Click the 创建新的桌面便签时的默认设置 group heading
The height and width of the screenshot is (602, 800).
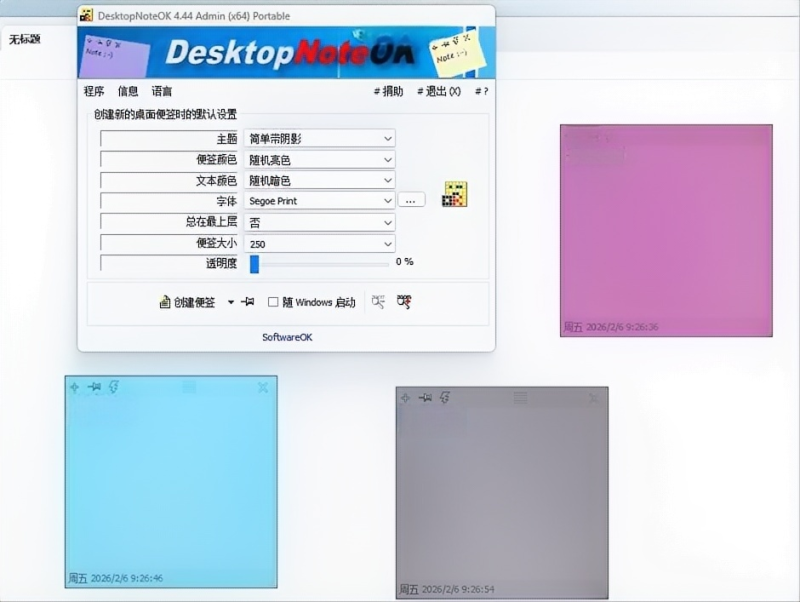pyautogui.click(x=165, y=114)
